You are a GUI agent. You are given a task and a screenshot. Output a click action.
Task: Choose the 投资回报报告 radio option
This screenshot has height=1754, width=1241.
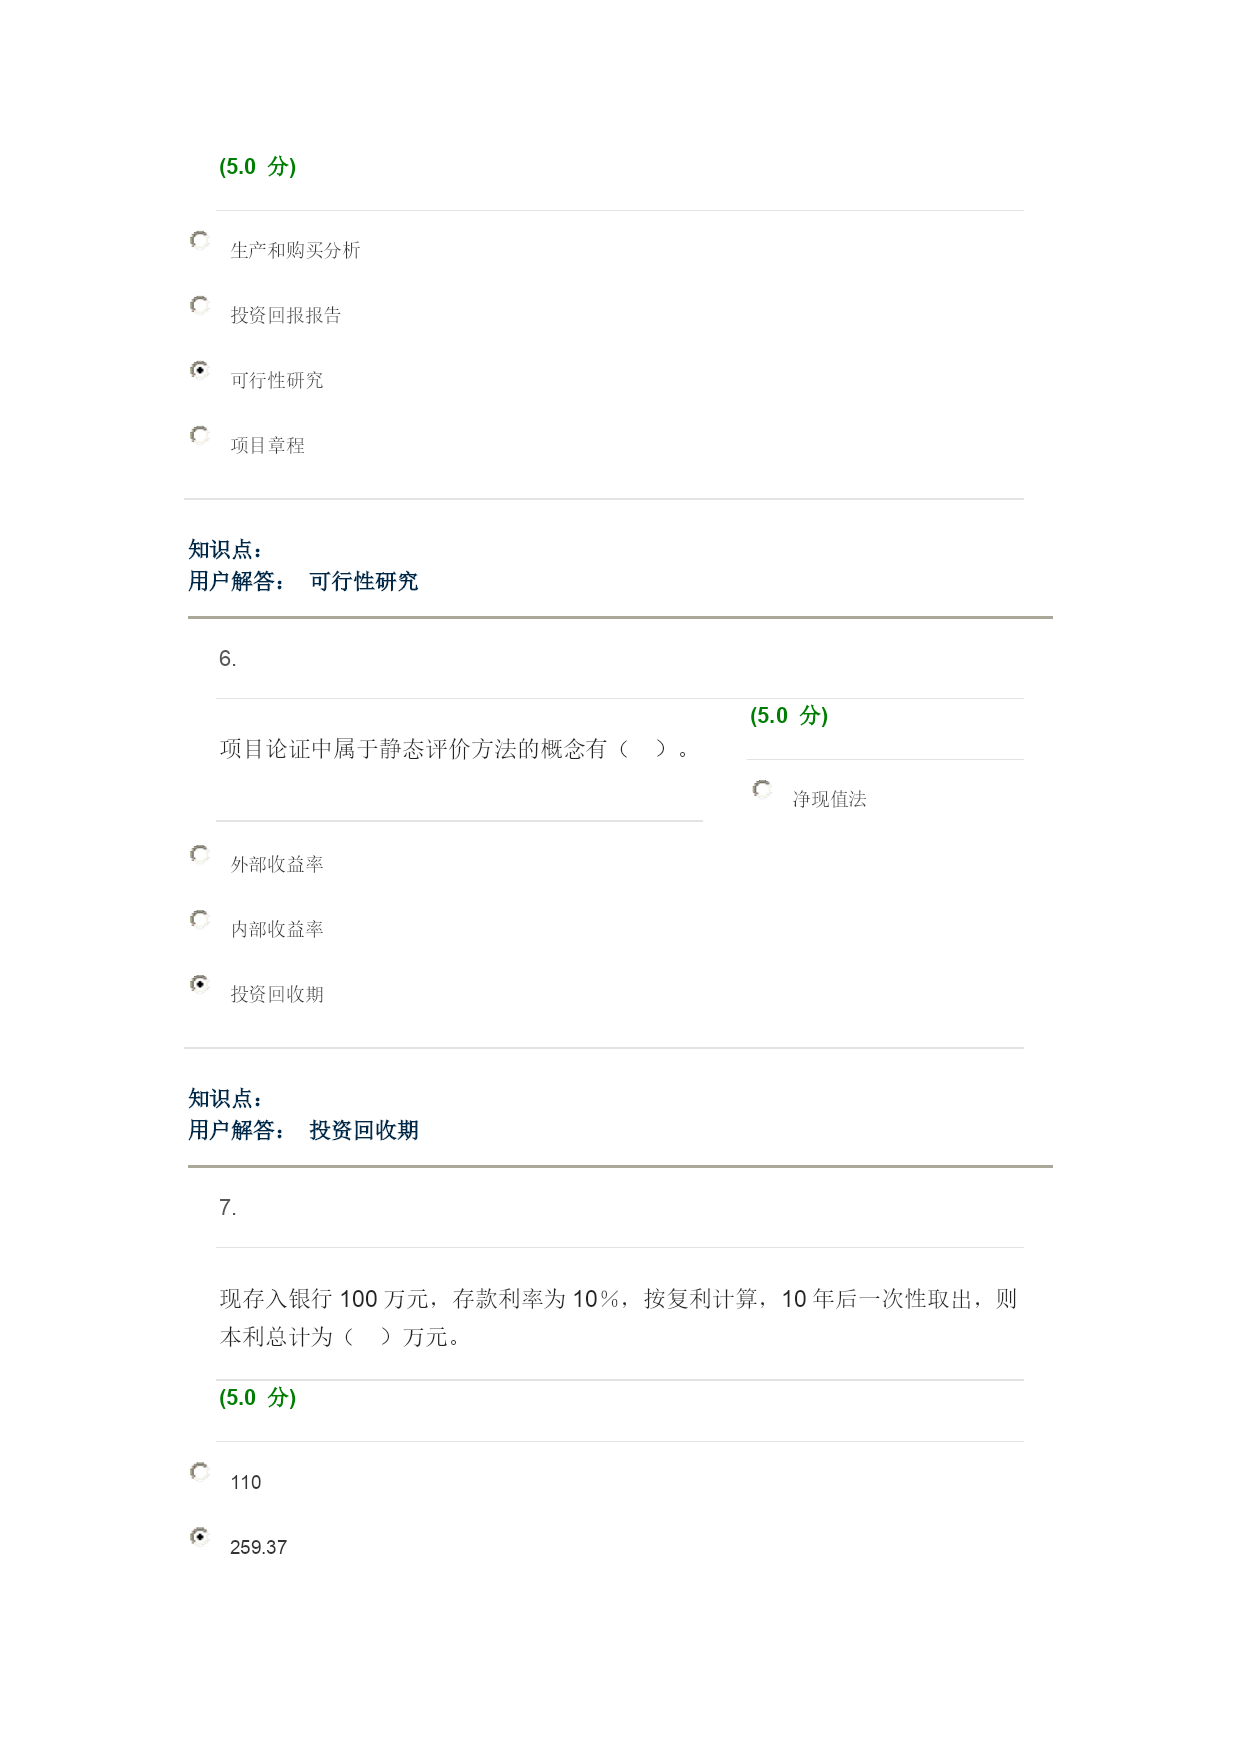pos(200,305)
